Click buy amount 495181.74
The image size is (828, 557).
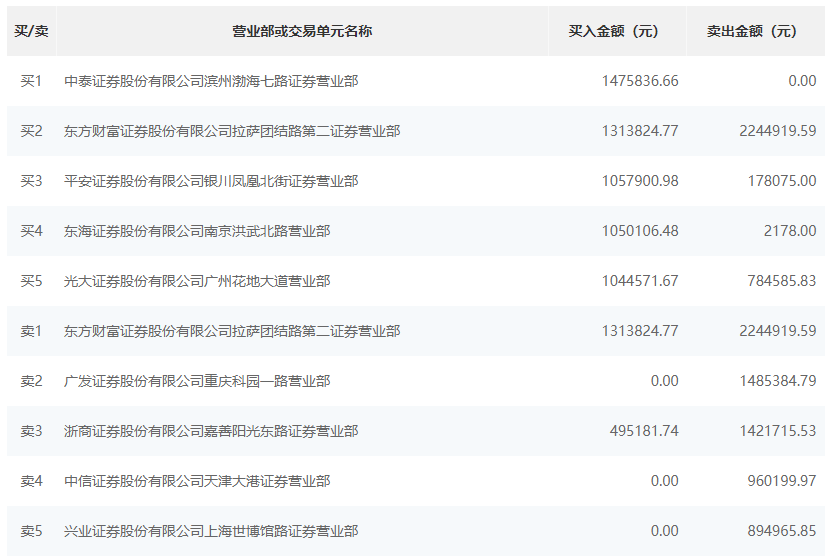(644, 431)
